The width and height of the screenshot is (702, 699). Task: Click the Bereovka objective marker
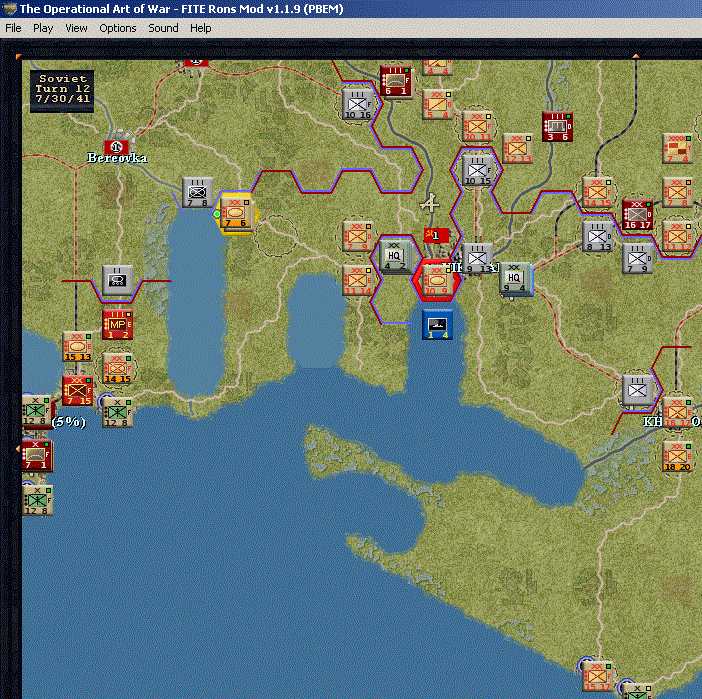[116, 147]
